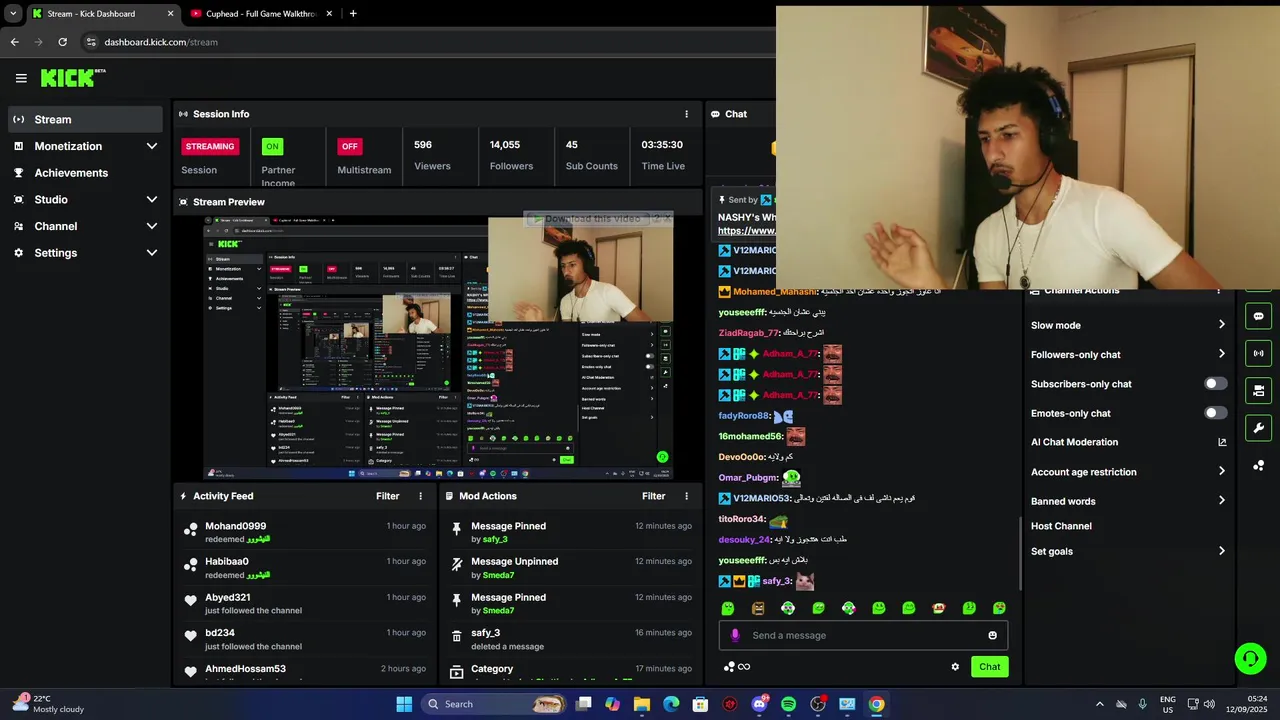Show hidden system tray icons chevron
Image resolution: width=1280 pixels, height=720 pixels.
1100,704
